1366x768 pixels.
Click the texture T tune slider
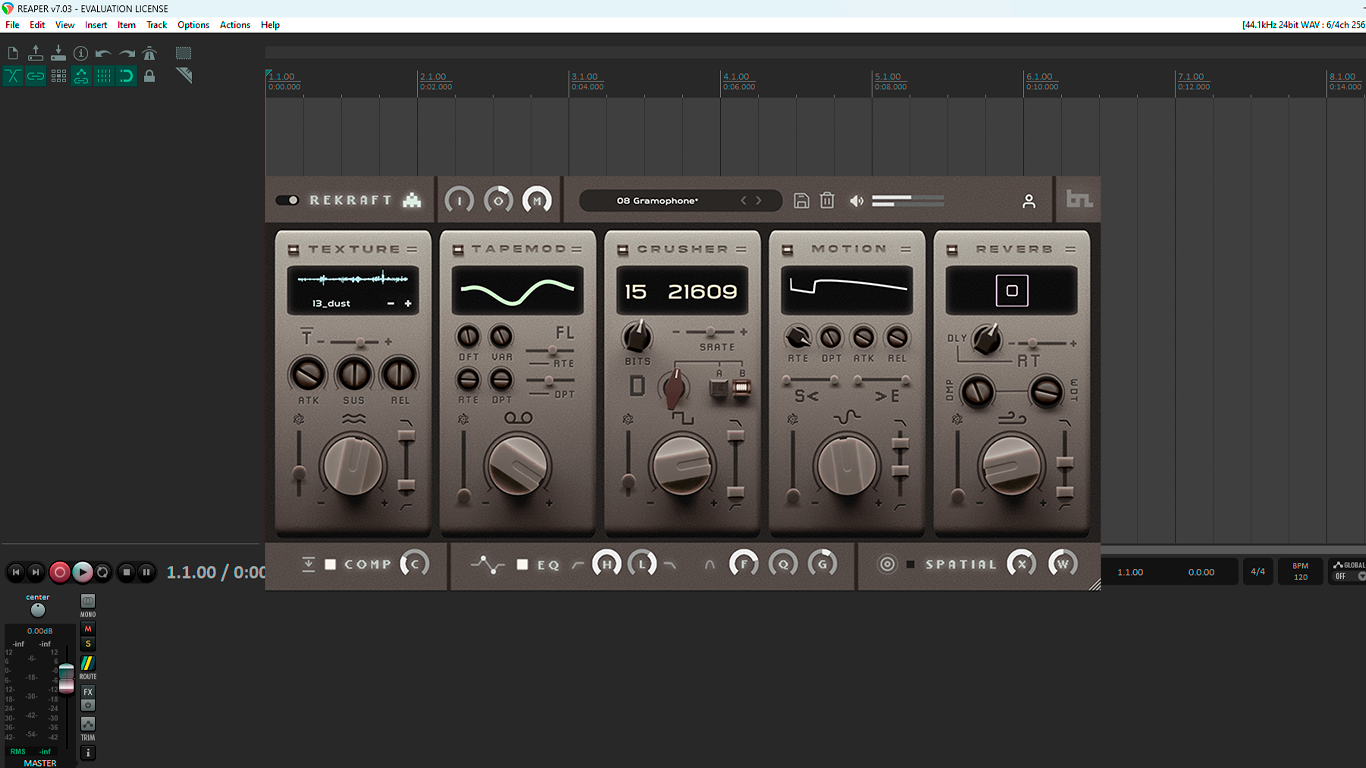(353, 341)
